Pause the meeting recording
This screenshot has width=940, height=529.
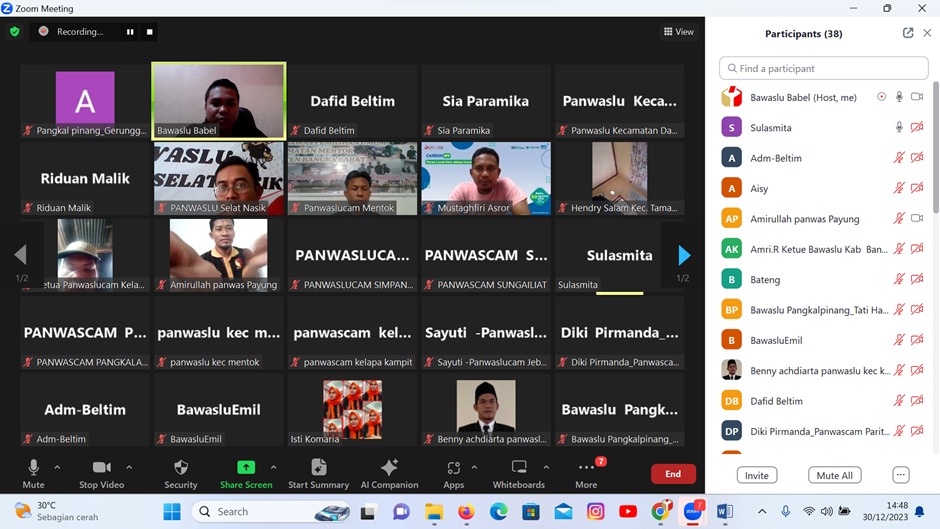click(x=130, y=32)
